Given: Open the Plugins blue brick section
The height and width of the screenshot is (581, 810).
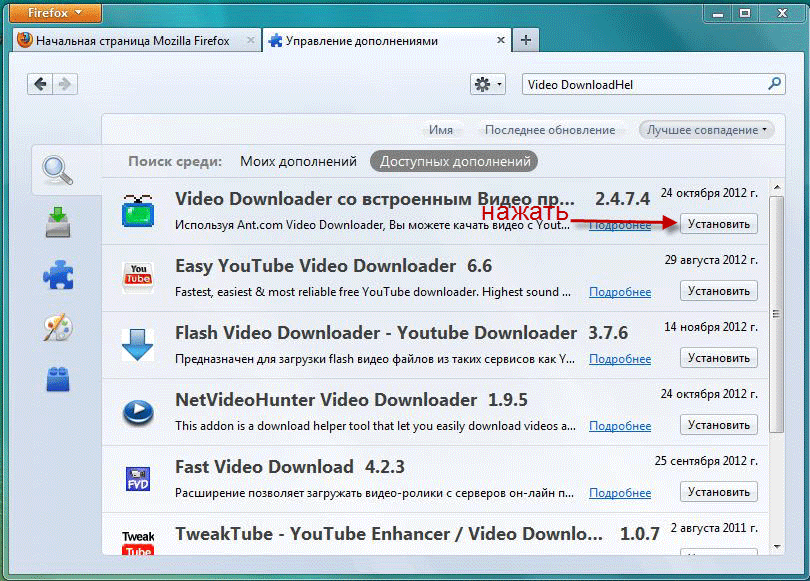Looking at the screenshot, I should pos(58,379).
